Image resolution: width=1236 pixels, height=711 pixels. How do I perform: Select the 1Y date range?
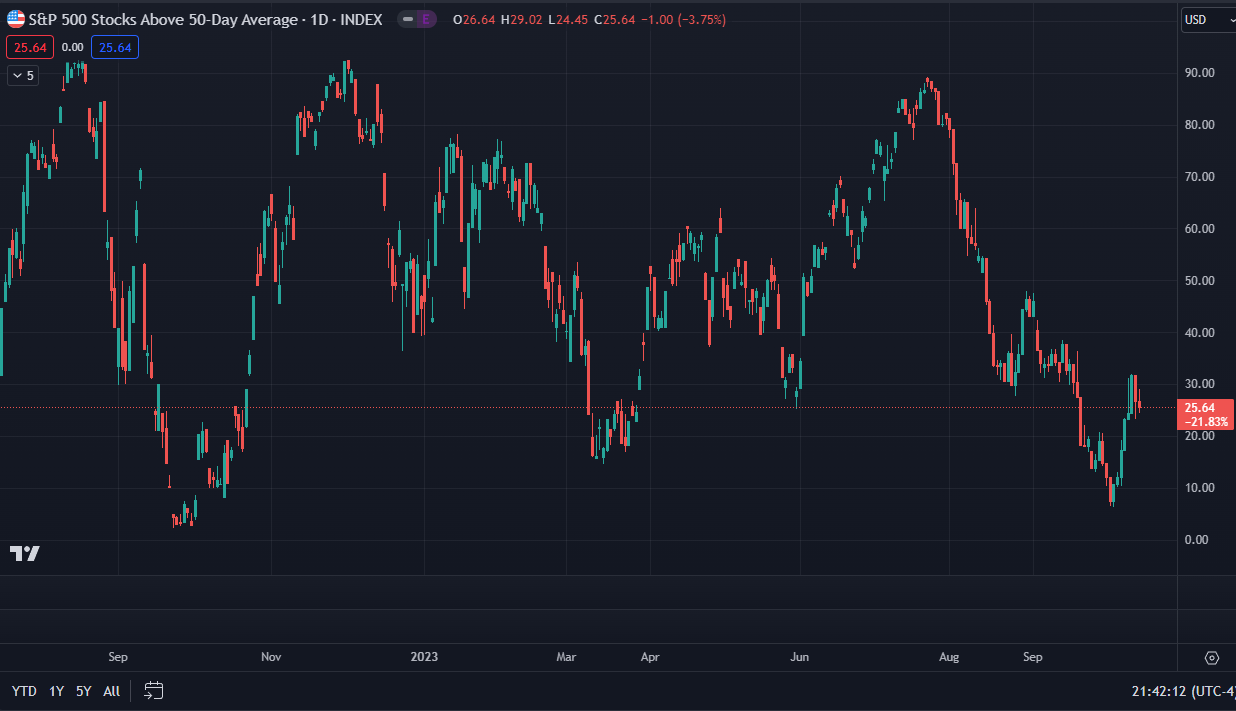(x=56, y=690)
